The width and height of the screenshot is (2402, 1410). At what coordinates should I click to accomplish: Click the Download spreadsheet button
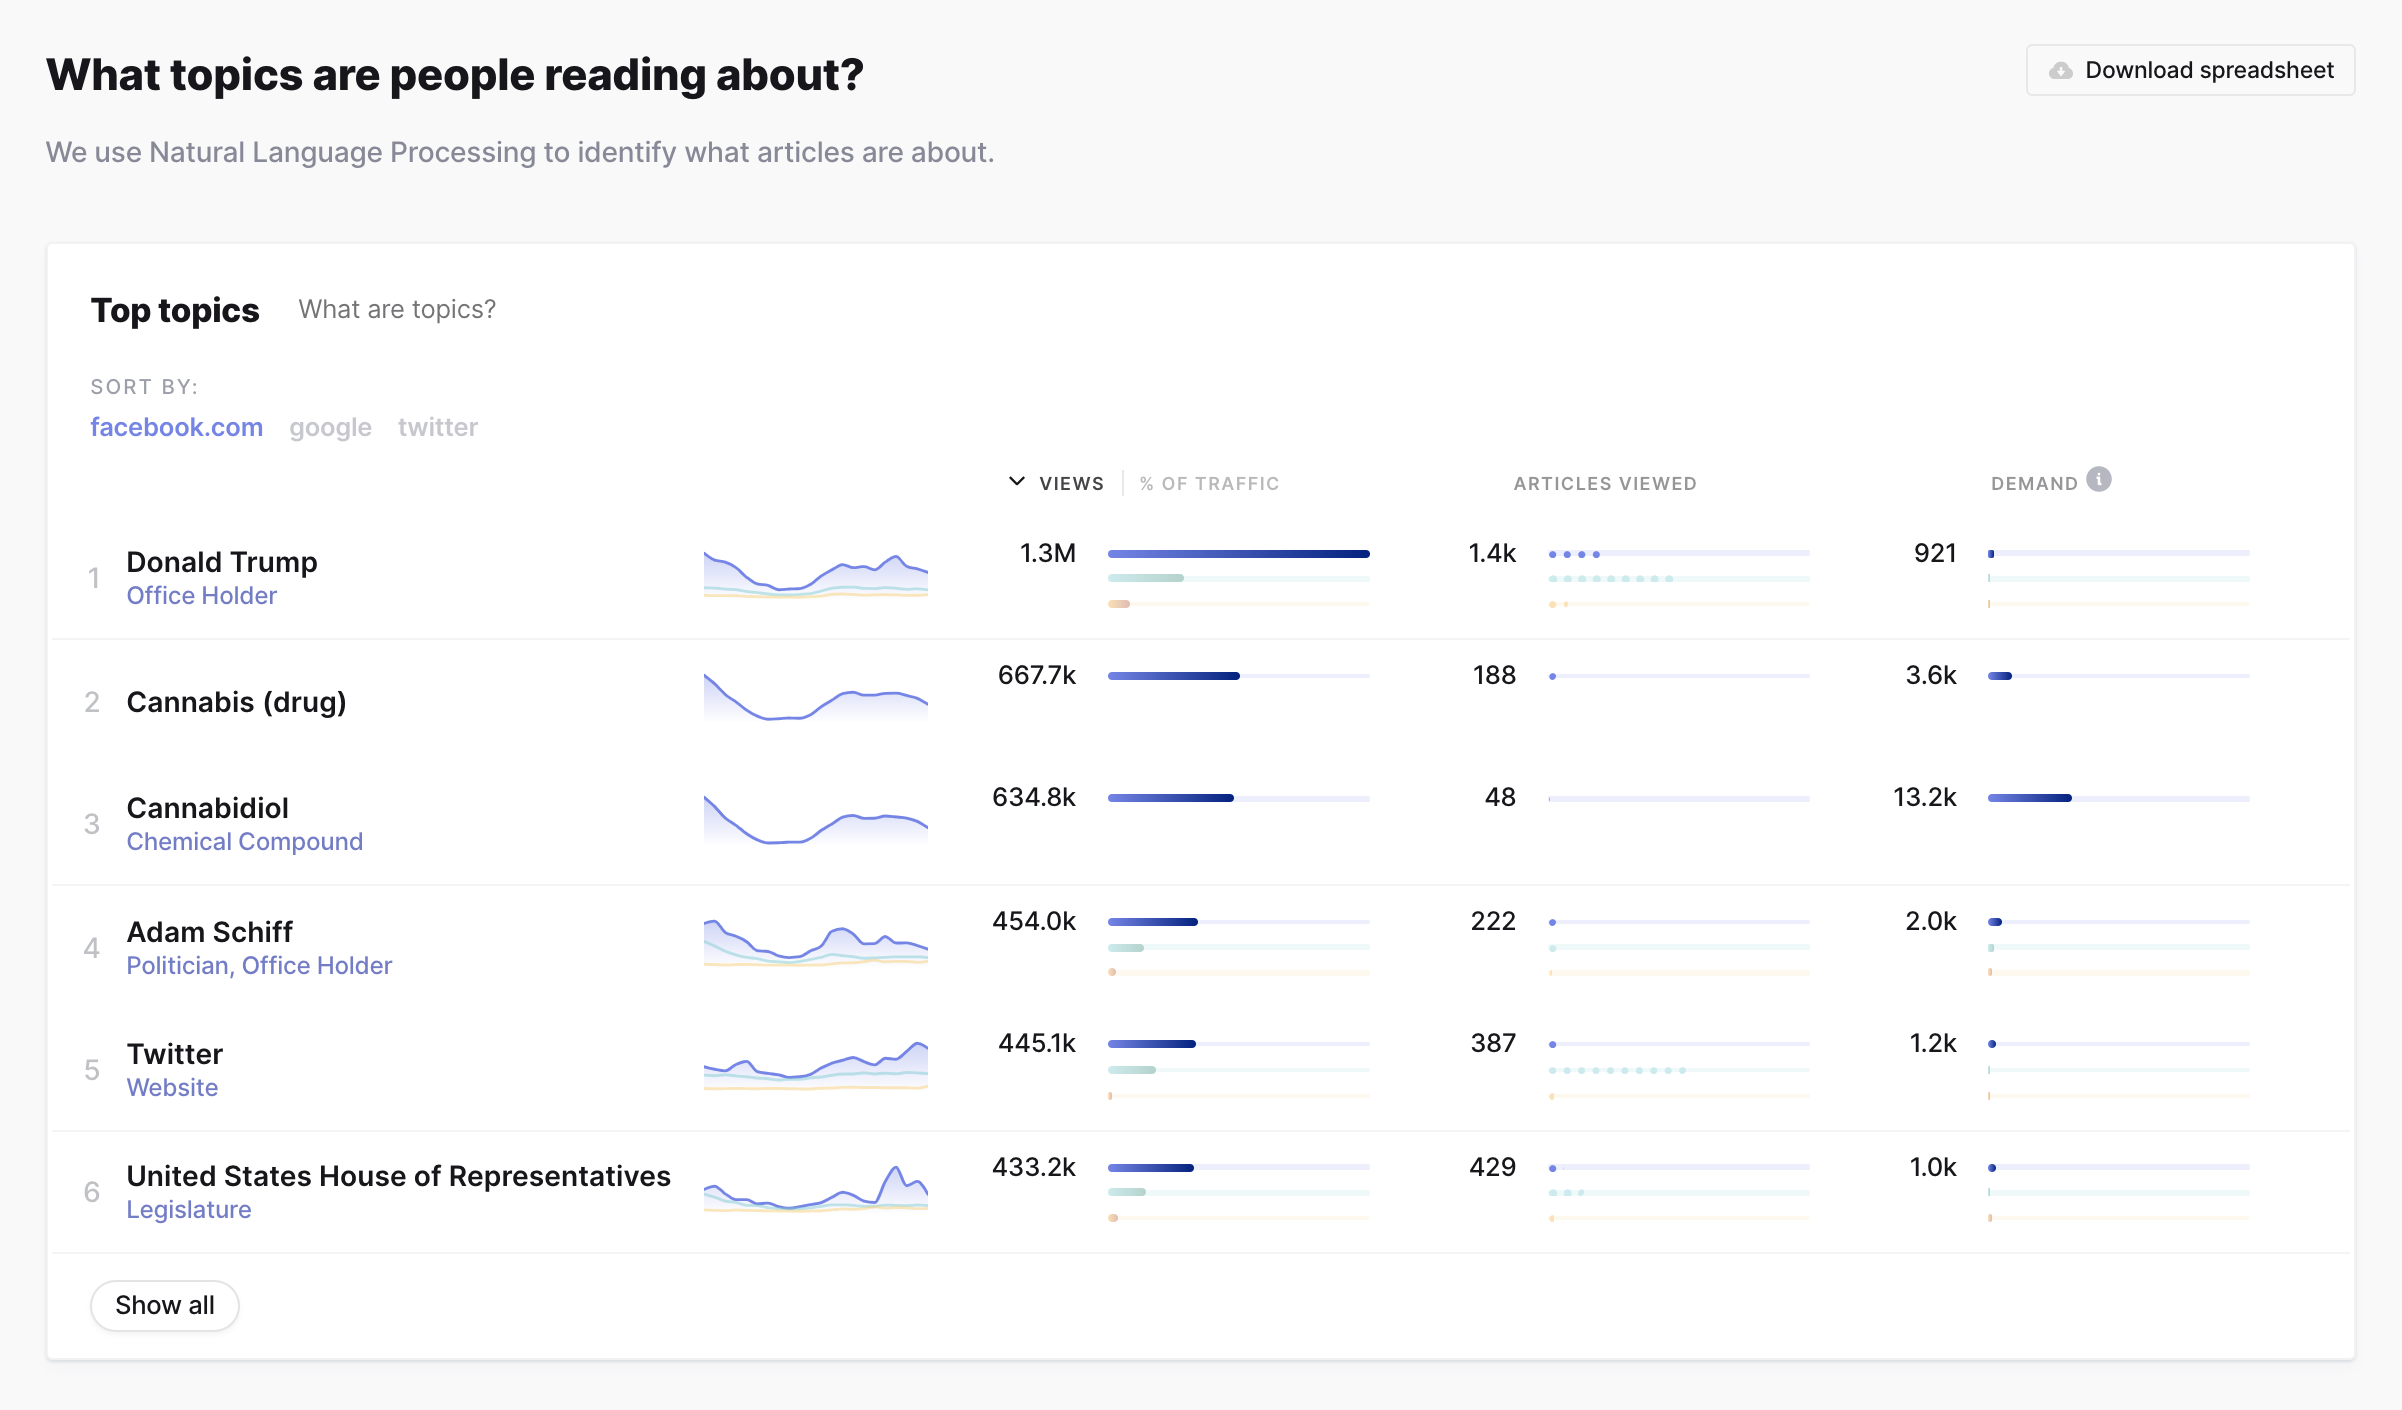pos(2189,70)
